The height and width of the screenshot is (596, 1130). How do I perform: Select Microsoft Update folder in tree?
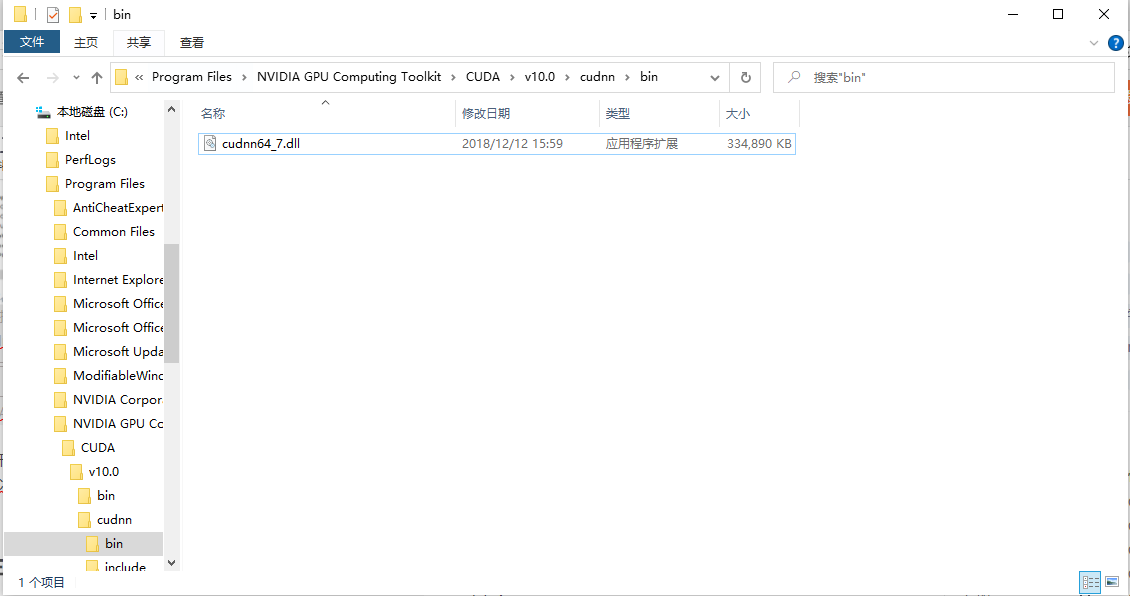tap(117, 352)
